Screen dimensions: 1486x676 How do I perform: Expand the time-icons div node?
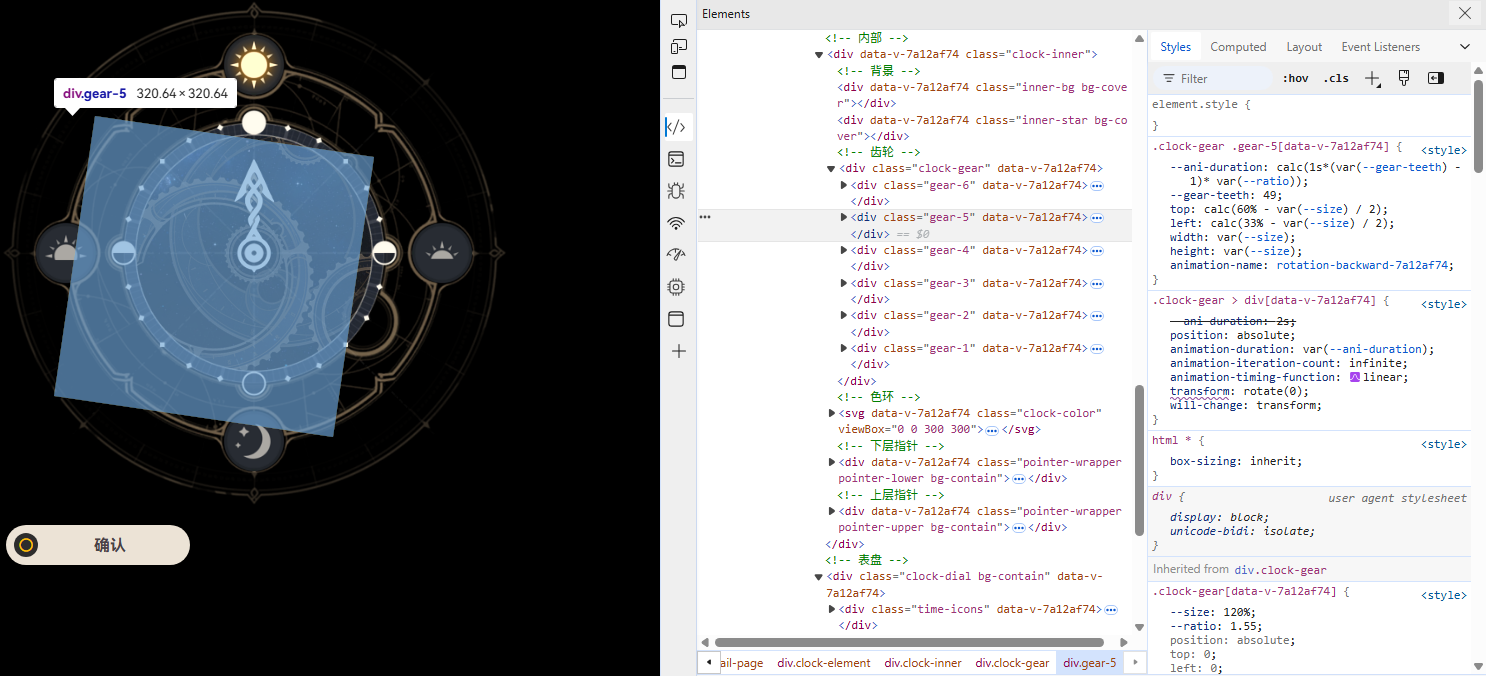tap(832, 609)
